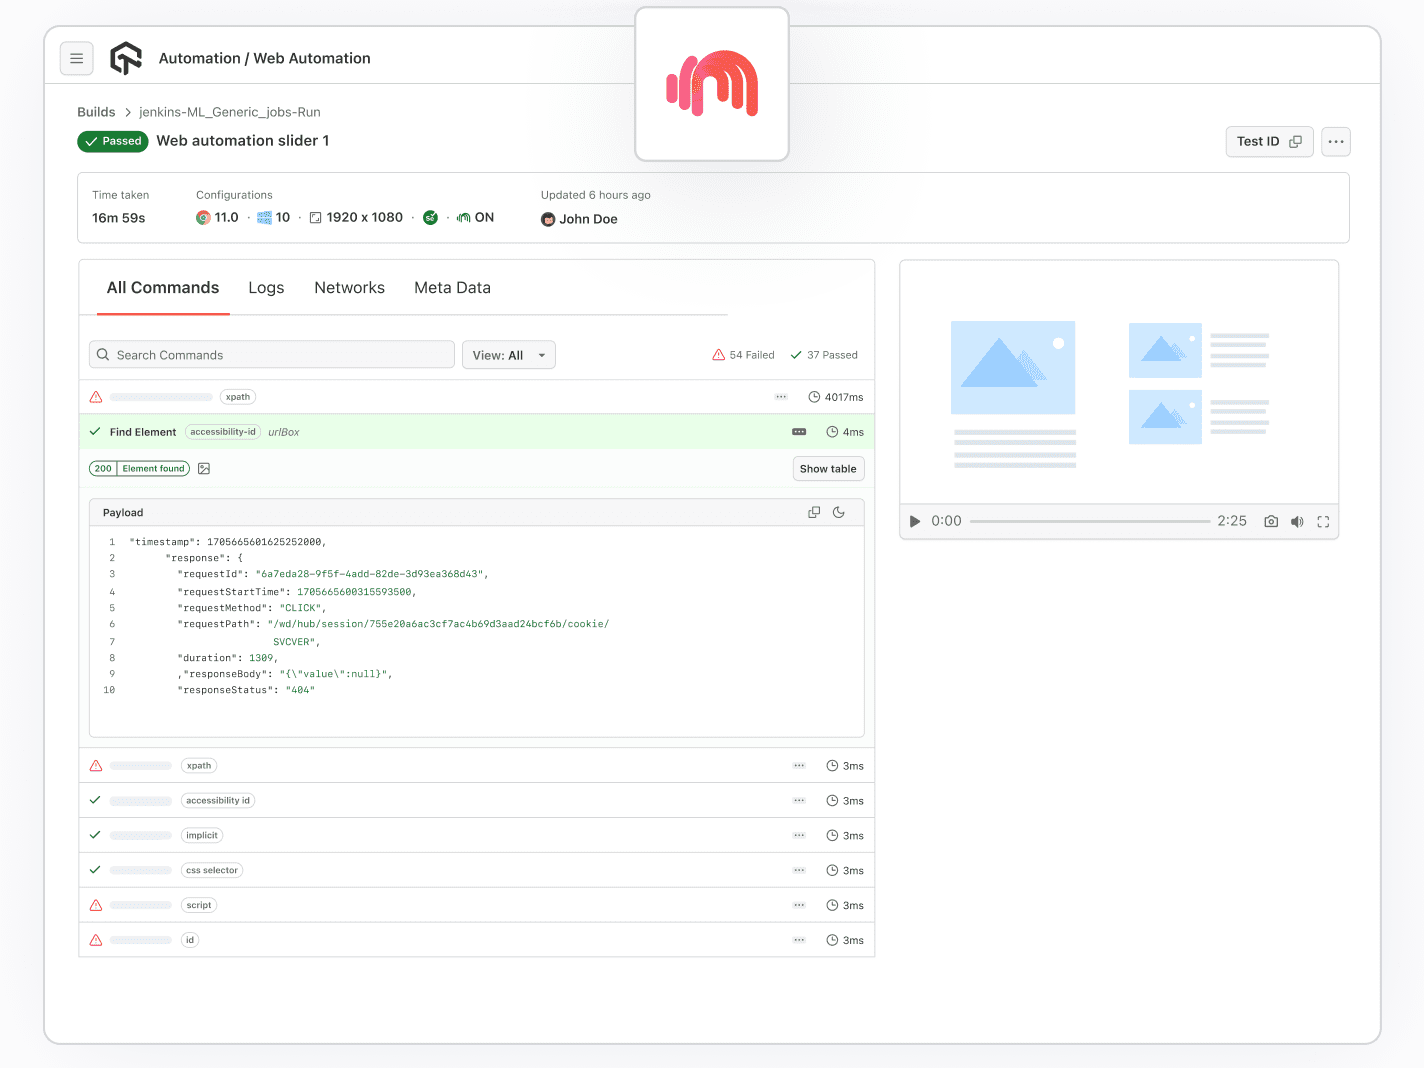Expand options for the xpath command row
The width and height of the screenshot is (1424, 1068).
click(780, 396)
